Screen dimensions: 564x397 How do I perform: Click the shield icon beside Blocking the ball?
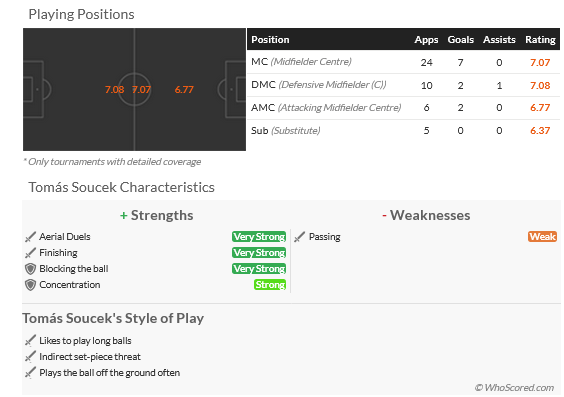coord(31,269)
